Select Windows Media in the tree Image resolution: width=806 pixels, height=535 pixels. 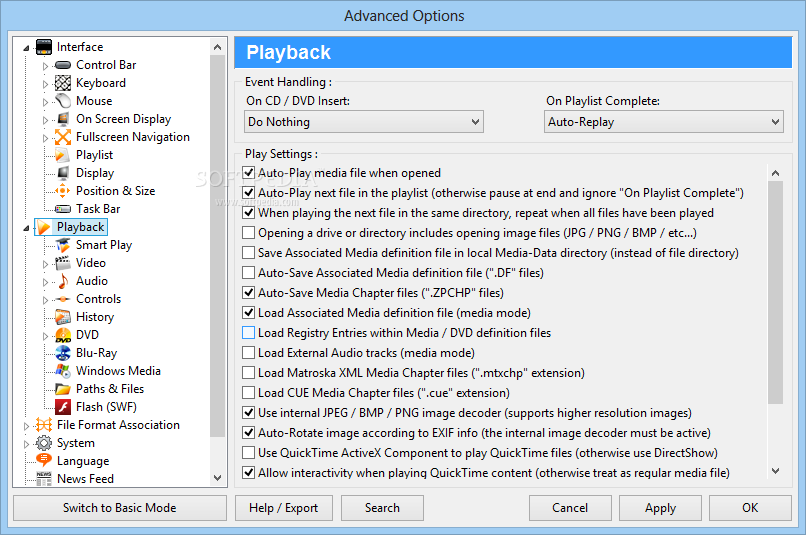tap(118, 371)
